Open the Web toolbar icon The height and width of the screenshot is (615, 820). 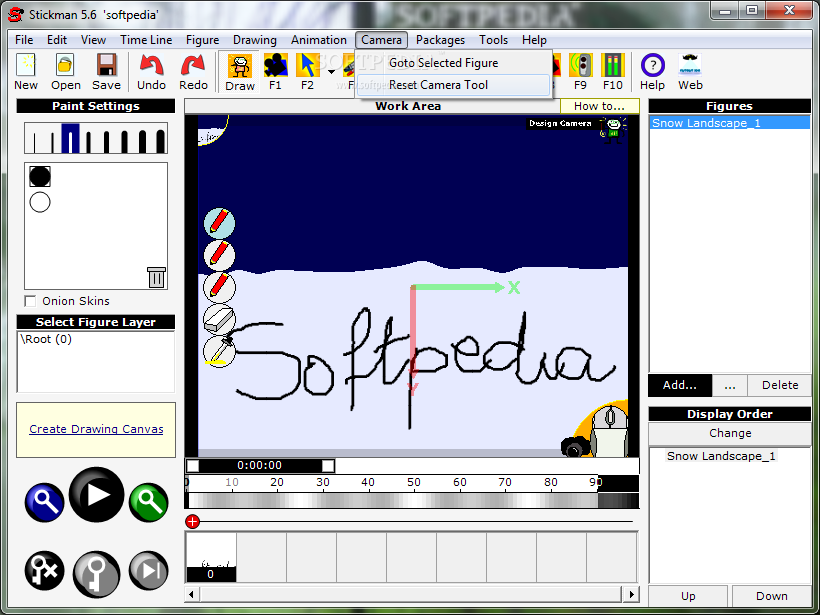click(690, 72)
